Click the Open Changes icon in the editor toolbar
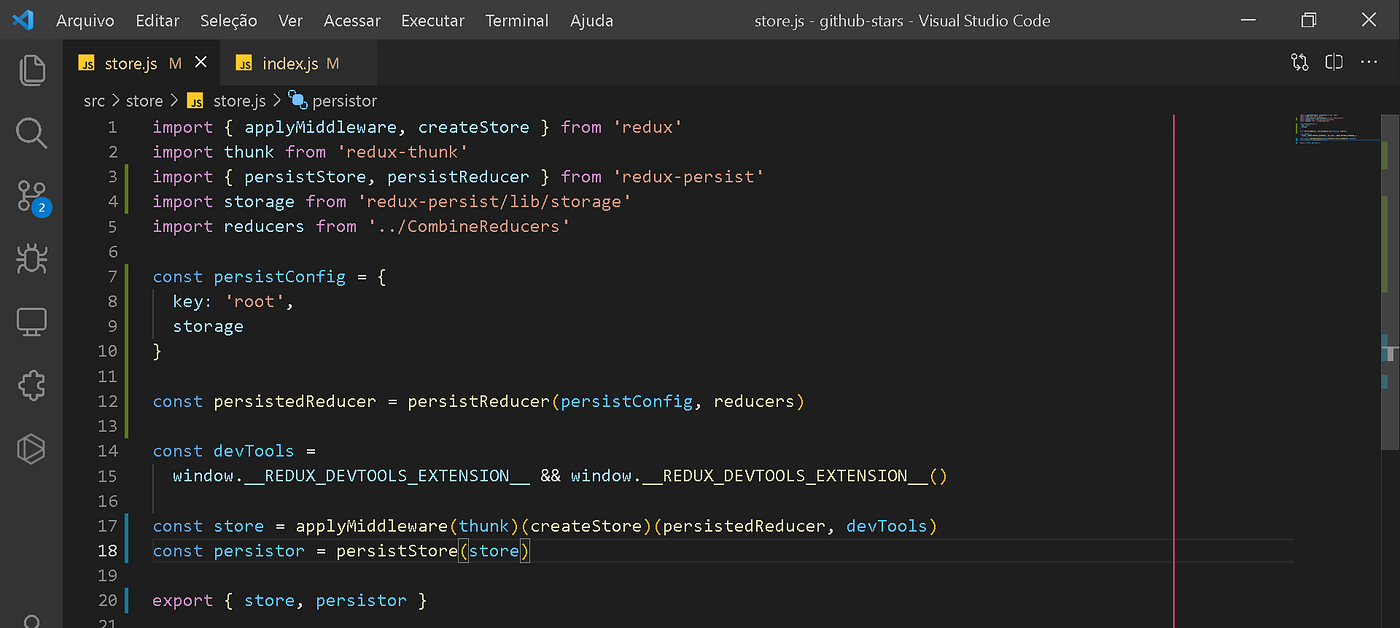This screenshot has width=1400, height=628. point(1299,62)
